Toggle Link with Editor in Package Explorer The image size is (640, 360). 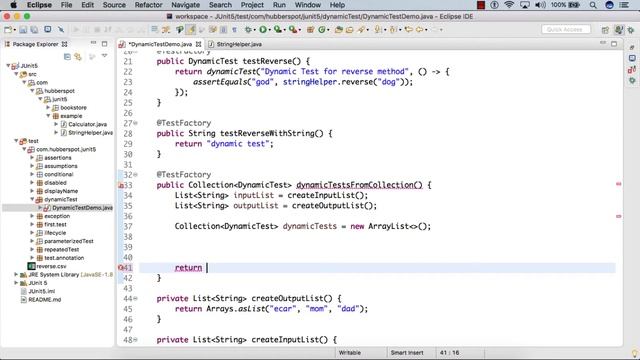78,57
